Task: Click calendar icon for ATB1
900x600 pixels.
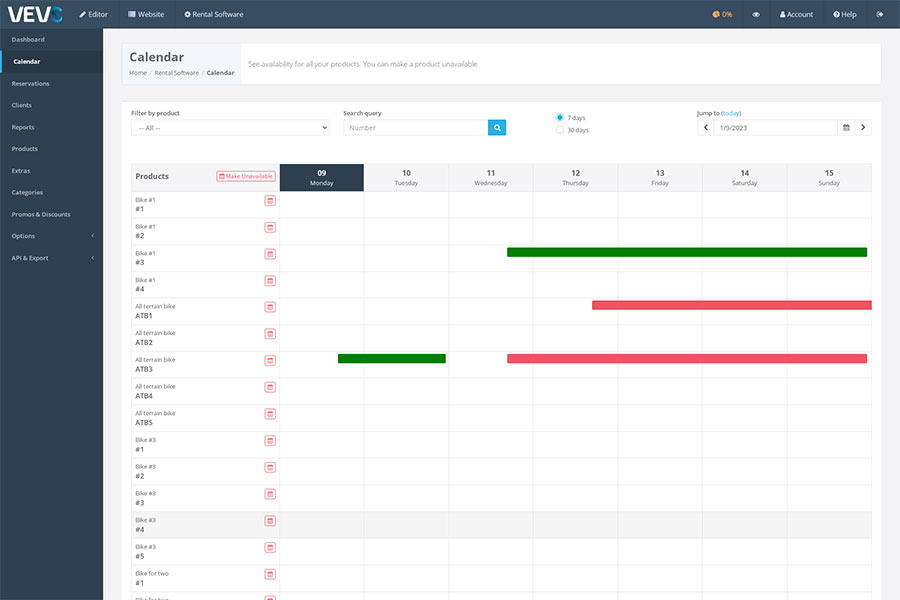Action: pyautogui.click(x=270, y=307)
